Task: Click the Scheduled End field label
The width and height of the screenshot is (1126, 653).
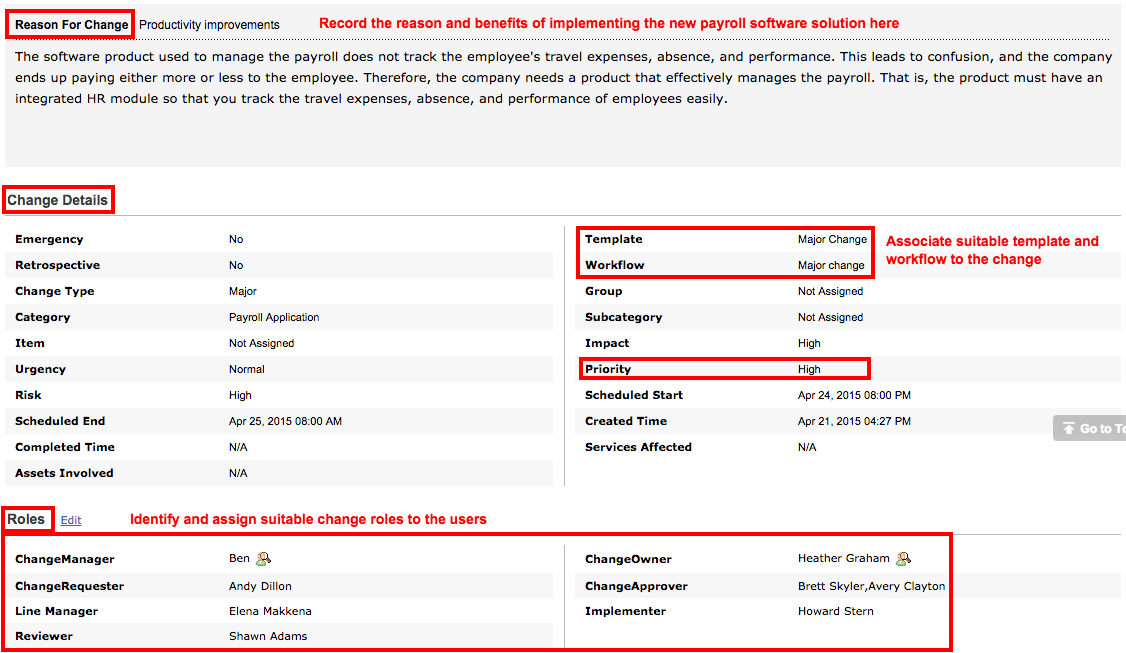Action: pyautogui.click(x=60, y=421)
